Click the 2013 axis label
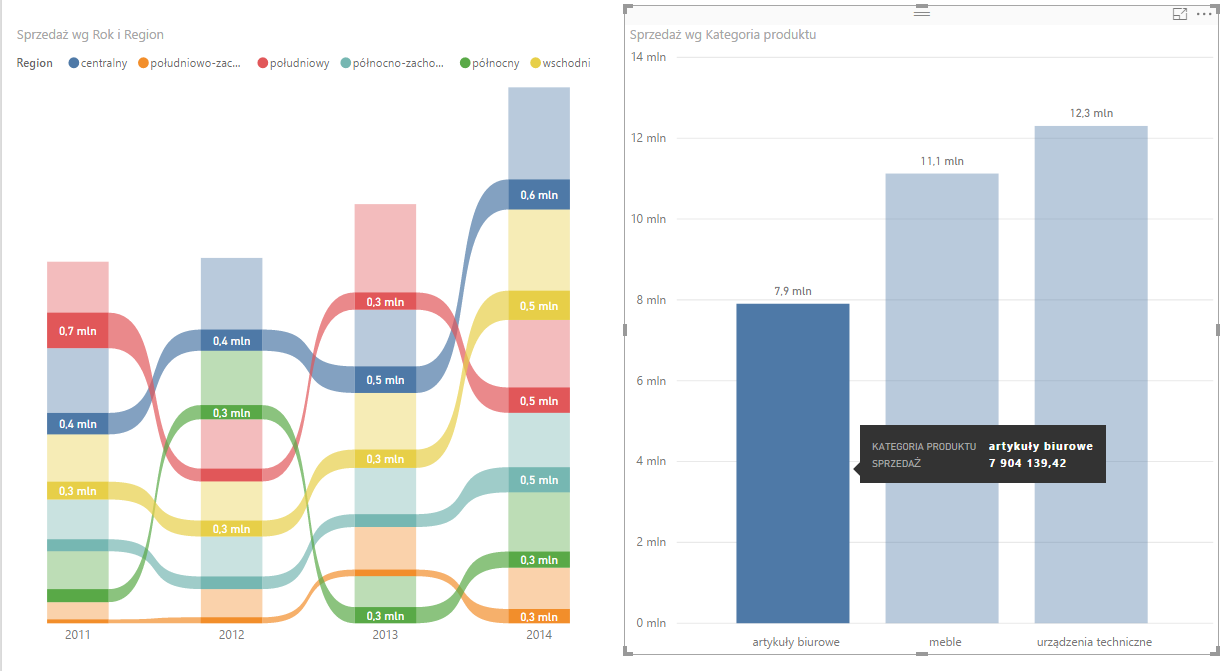Viewport: 1226px width, 671px height. (x=385, y=635)
